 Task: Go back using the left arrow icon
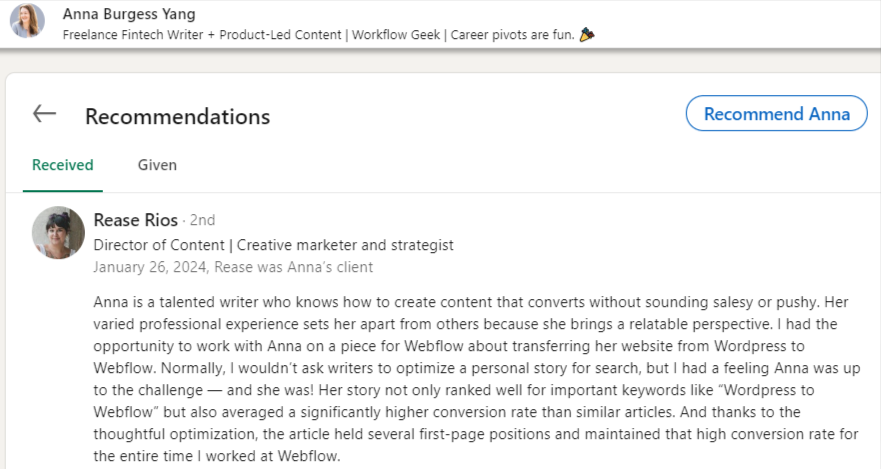pyautogui.click(x=44, y=114)
